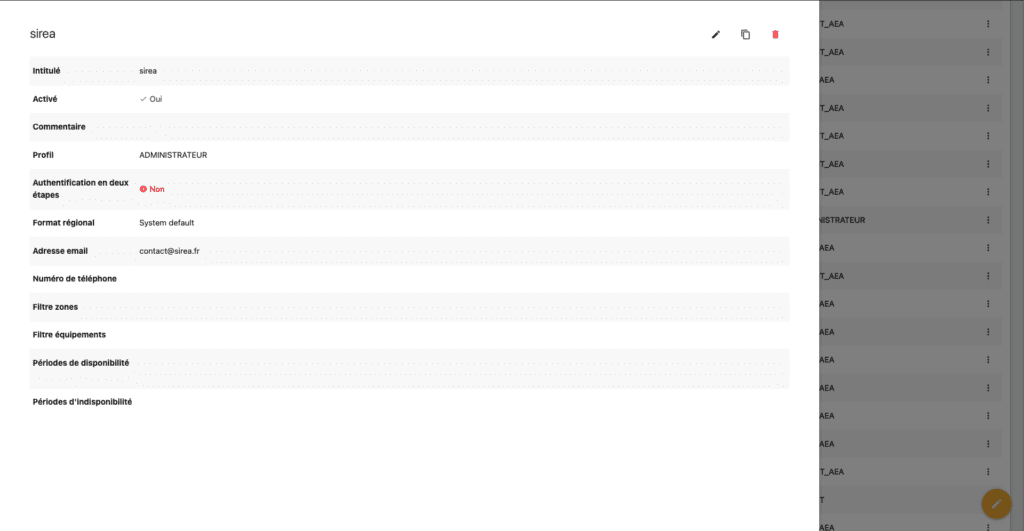Select the Périodes d'indisponibilité label
Image resolution: width=1024 pixels, height=531 pixels.
(x=82, y=402)
